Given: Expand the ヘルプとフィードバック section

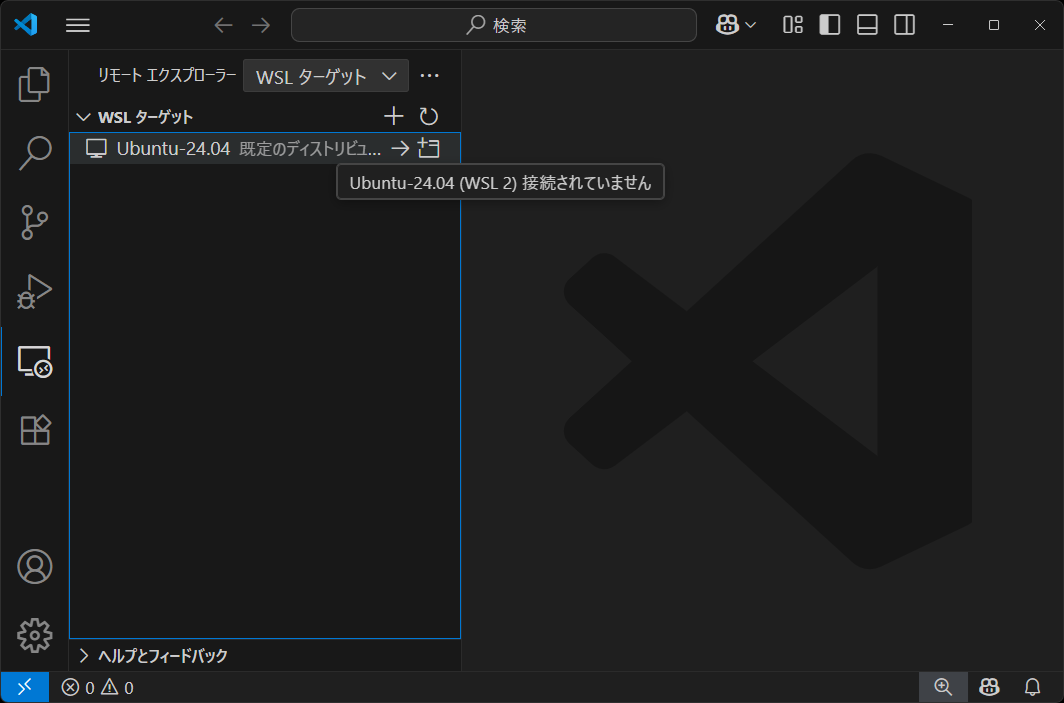Looking at the screenshot, I should point(265,656).
